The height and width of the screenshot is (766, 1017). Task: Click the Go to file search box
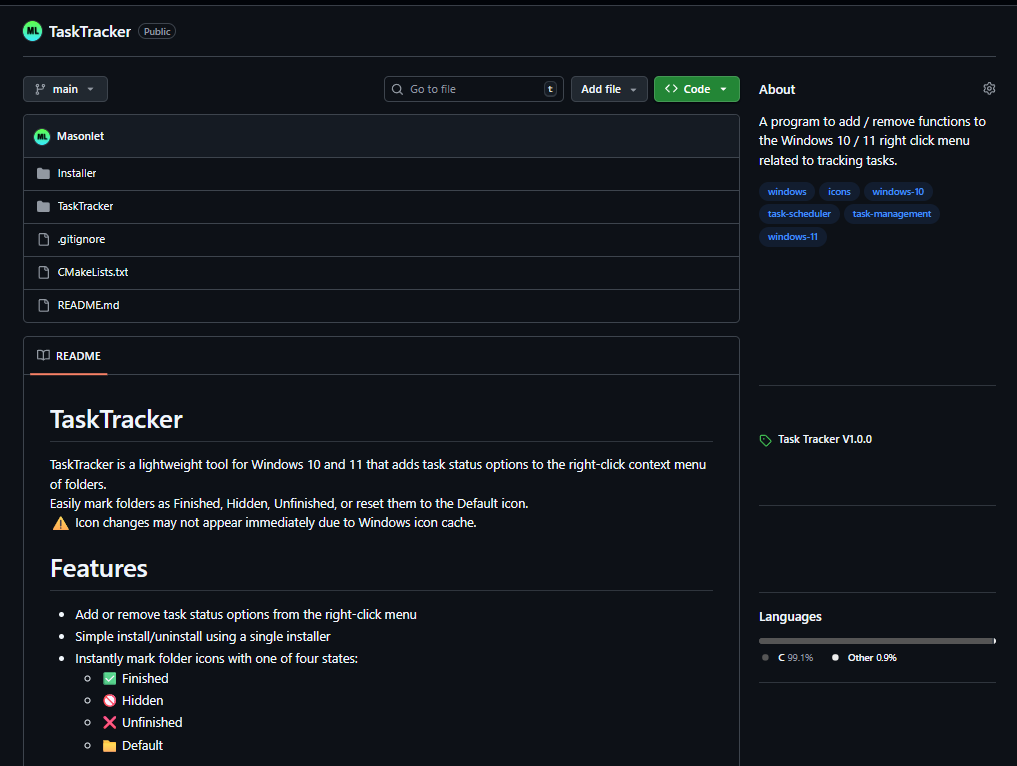(473, 89)
